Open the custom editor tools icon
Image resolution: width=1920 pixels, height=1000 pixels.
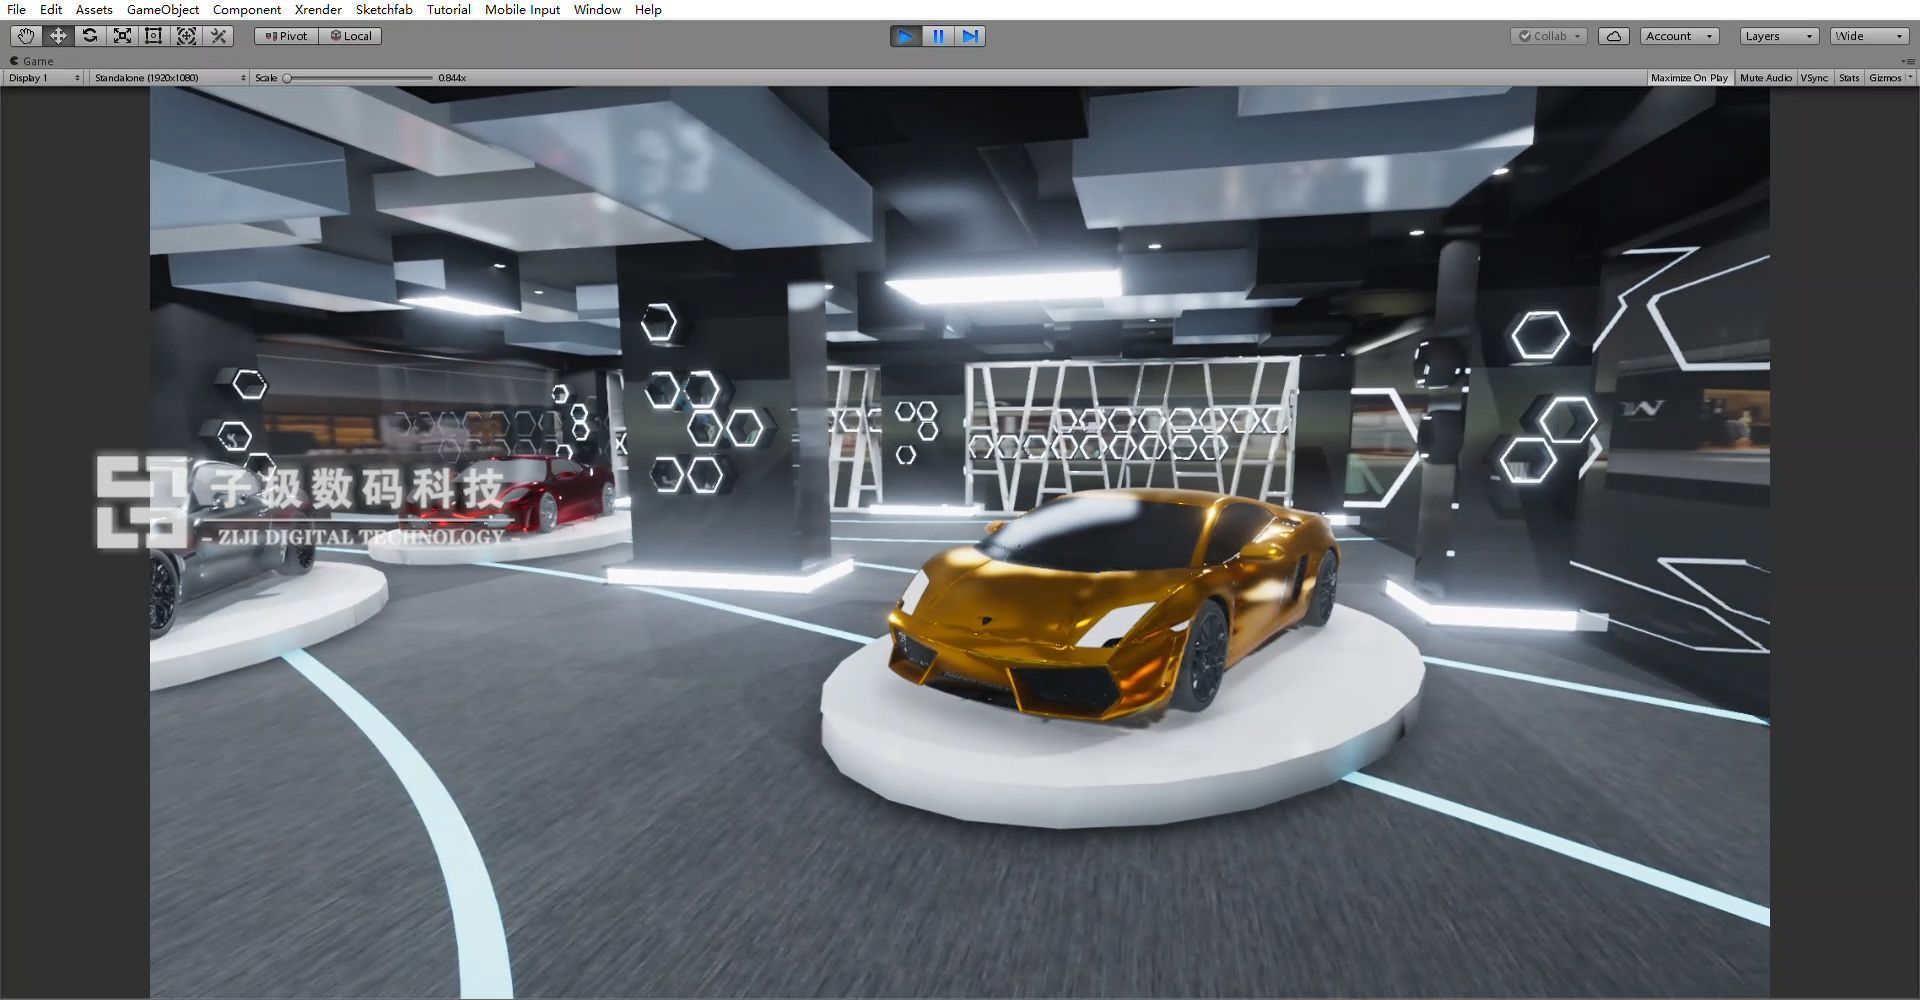point(218,36)
